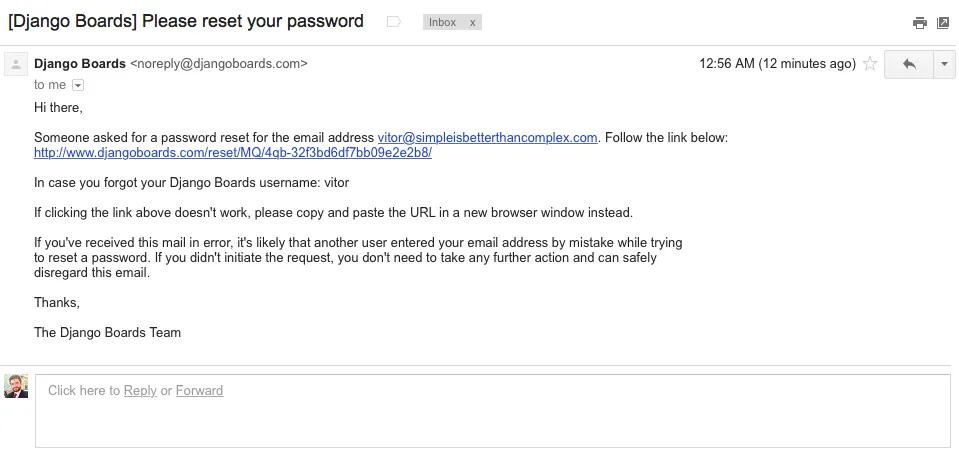Open the More options dropdown beside reply
The height and width of the screenshot is (460, 959).
pyautogui.click(x=945, y=64)
